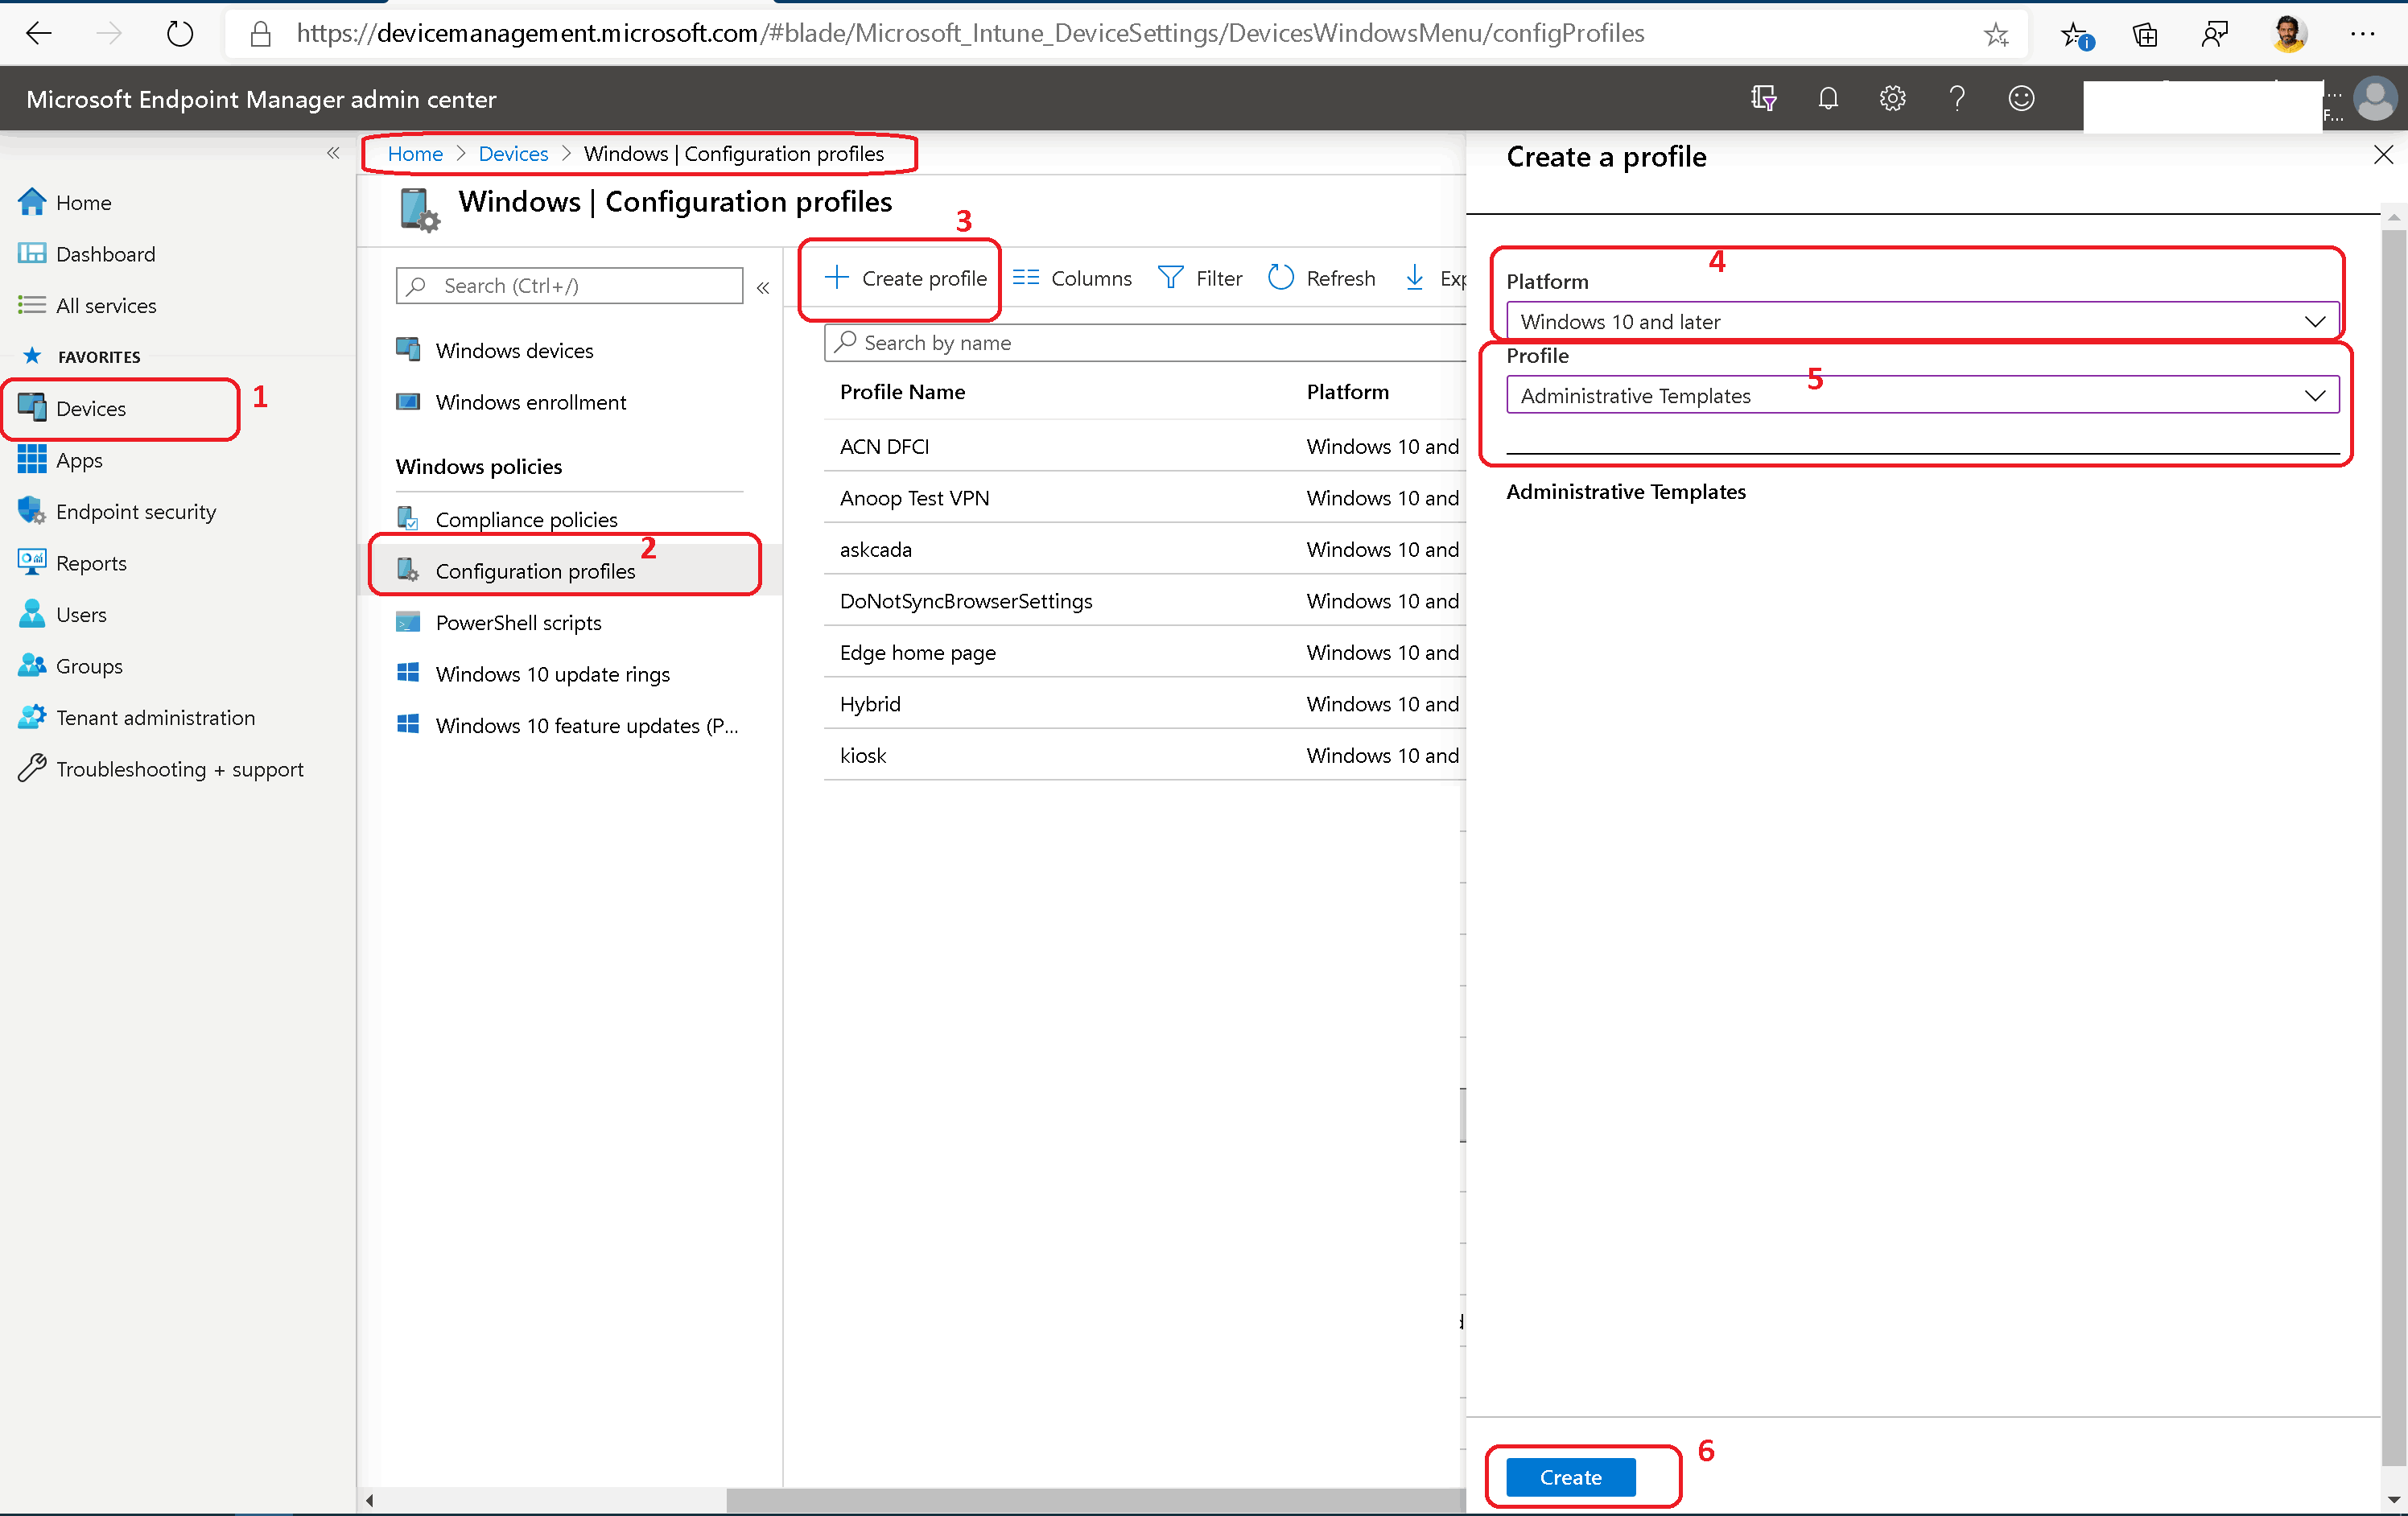This screenshot has height=1516, width=2408.
Task: Open the Anoop Test VPN profile
Action: (914, 498)
